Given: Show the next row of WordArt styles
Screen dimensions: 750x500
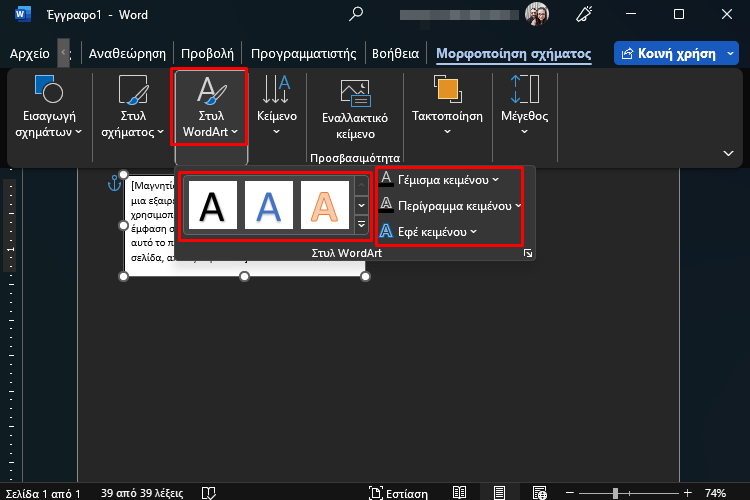Looking at the screenshot, I should click(362, 205).
